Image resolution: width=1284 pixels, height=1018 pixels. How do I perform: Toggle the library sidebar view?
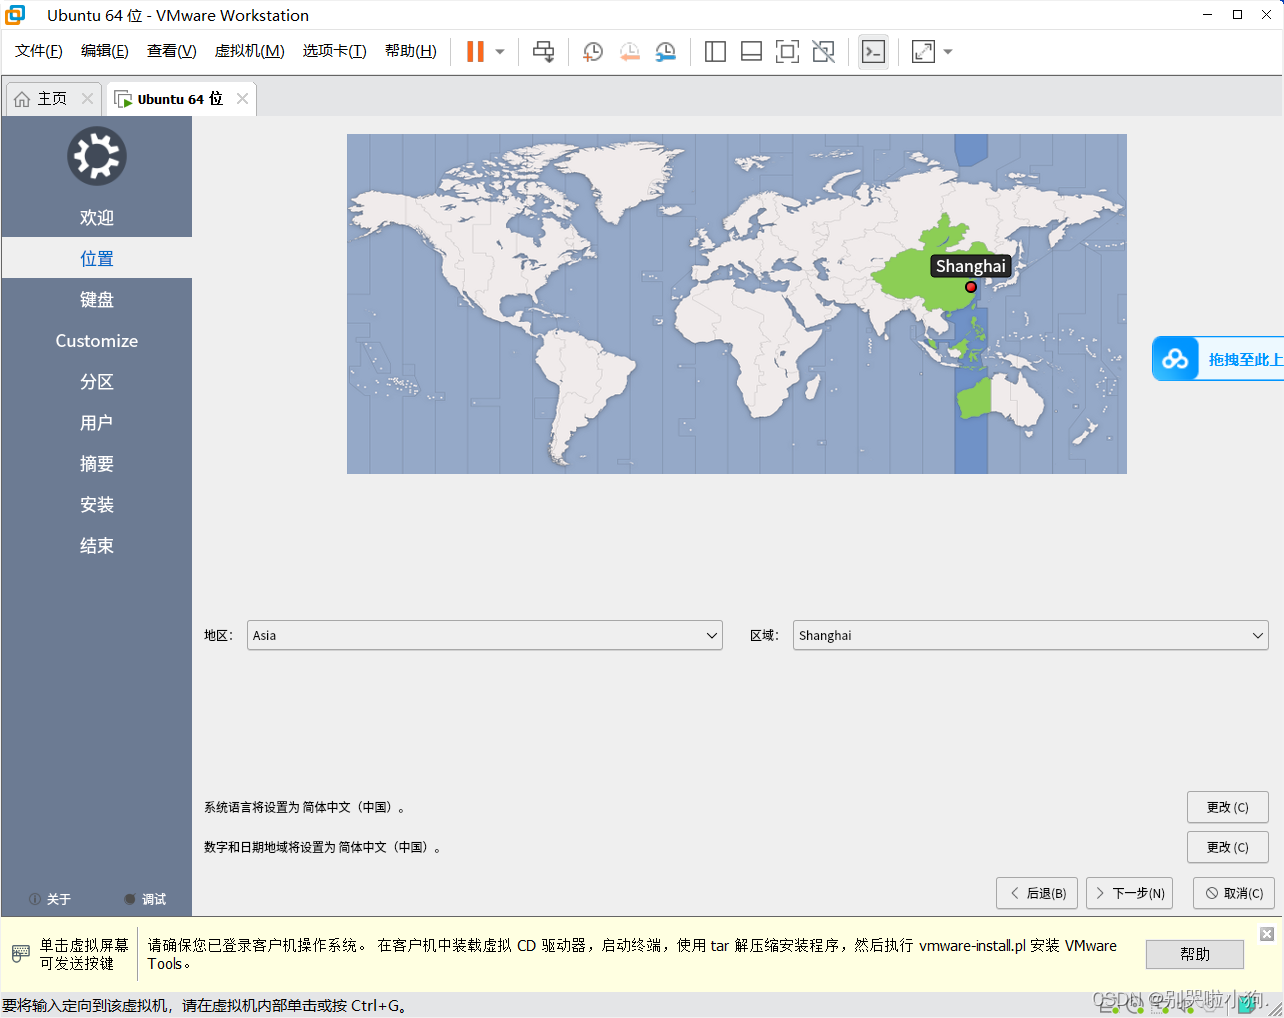715,51
